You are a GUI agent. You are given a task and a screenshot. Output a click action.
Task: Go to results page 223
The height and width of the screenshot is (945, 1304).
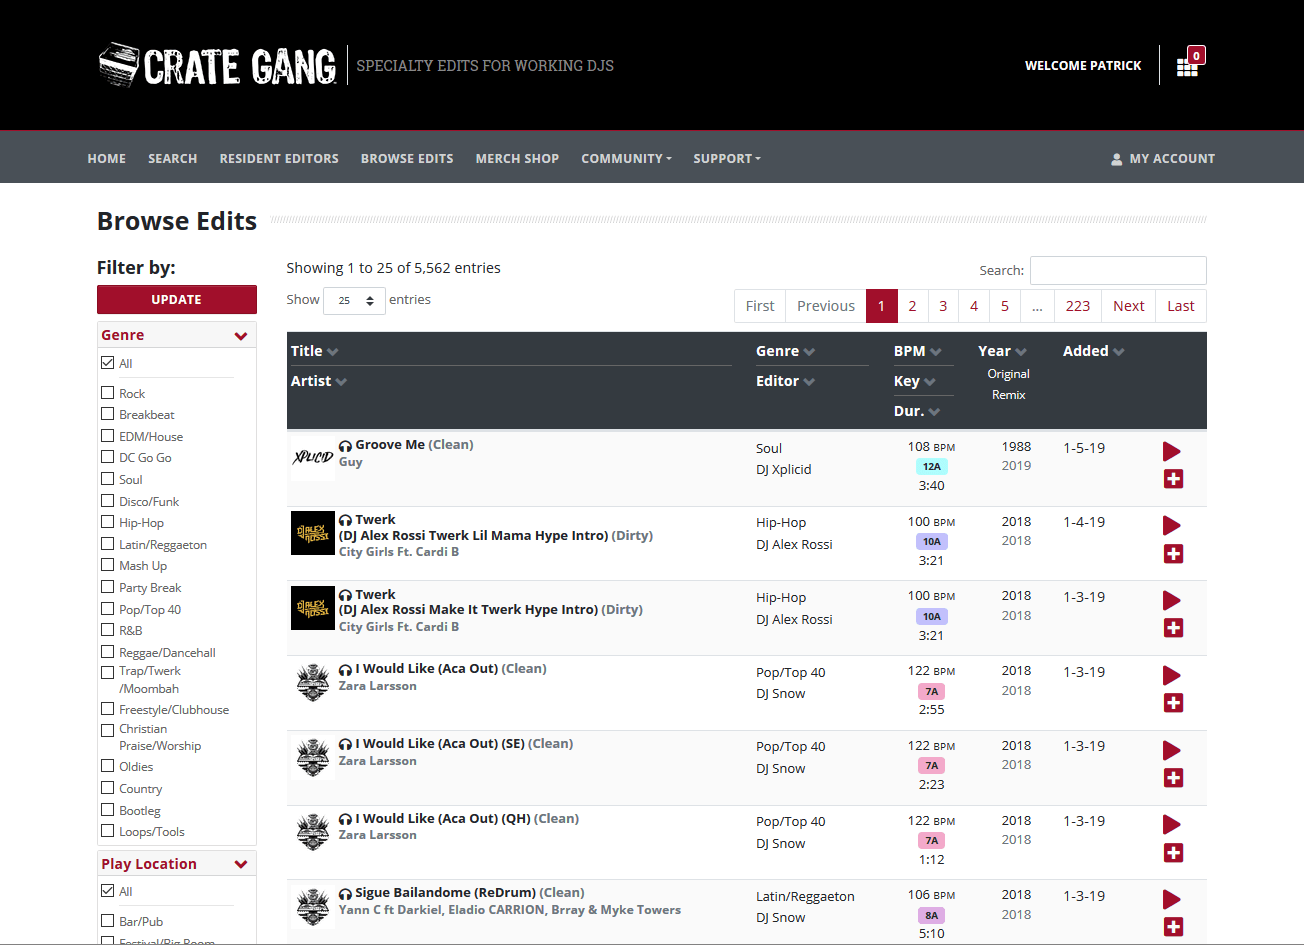click(x=1078, y=306)
